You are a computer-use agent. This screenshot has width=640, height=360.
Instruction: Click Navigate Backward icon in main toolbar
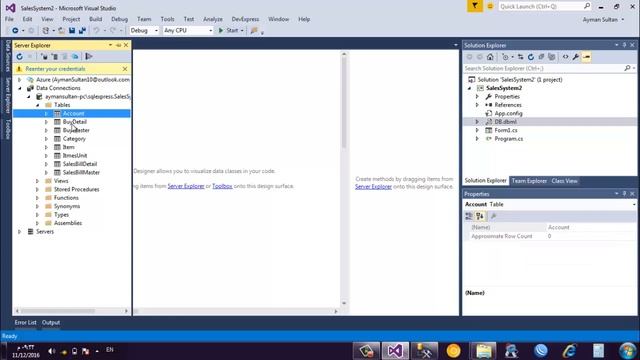tap(15, 31)
